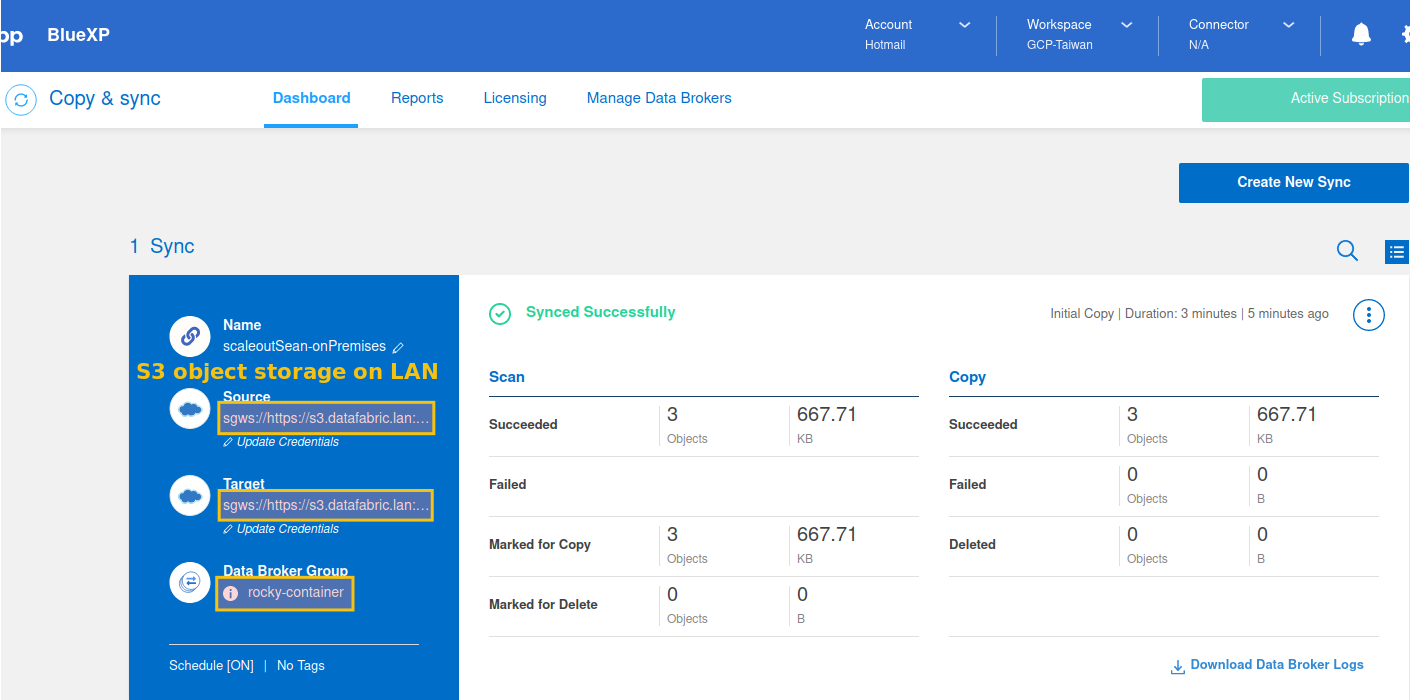Click the Create New Sync button

click(1294, 183)
